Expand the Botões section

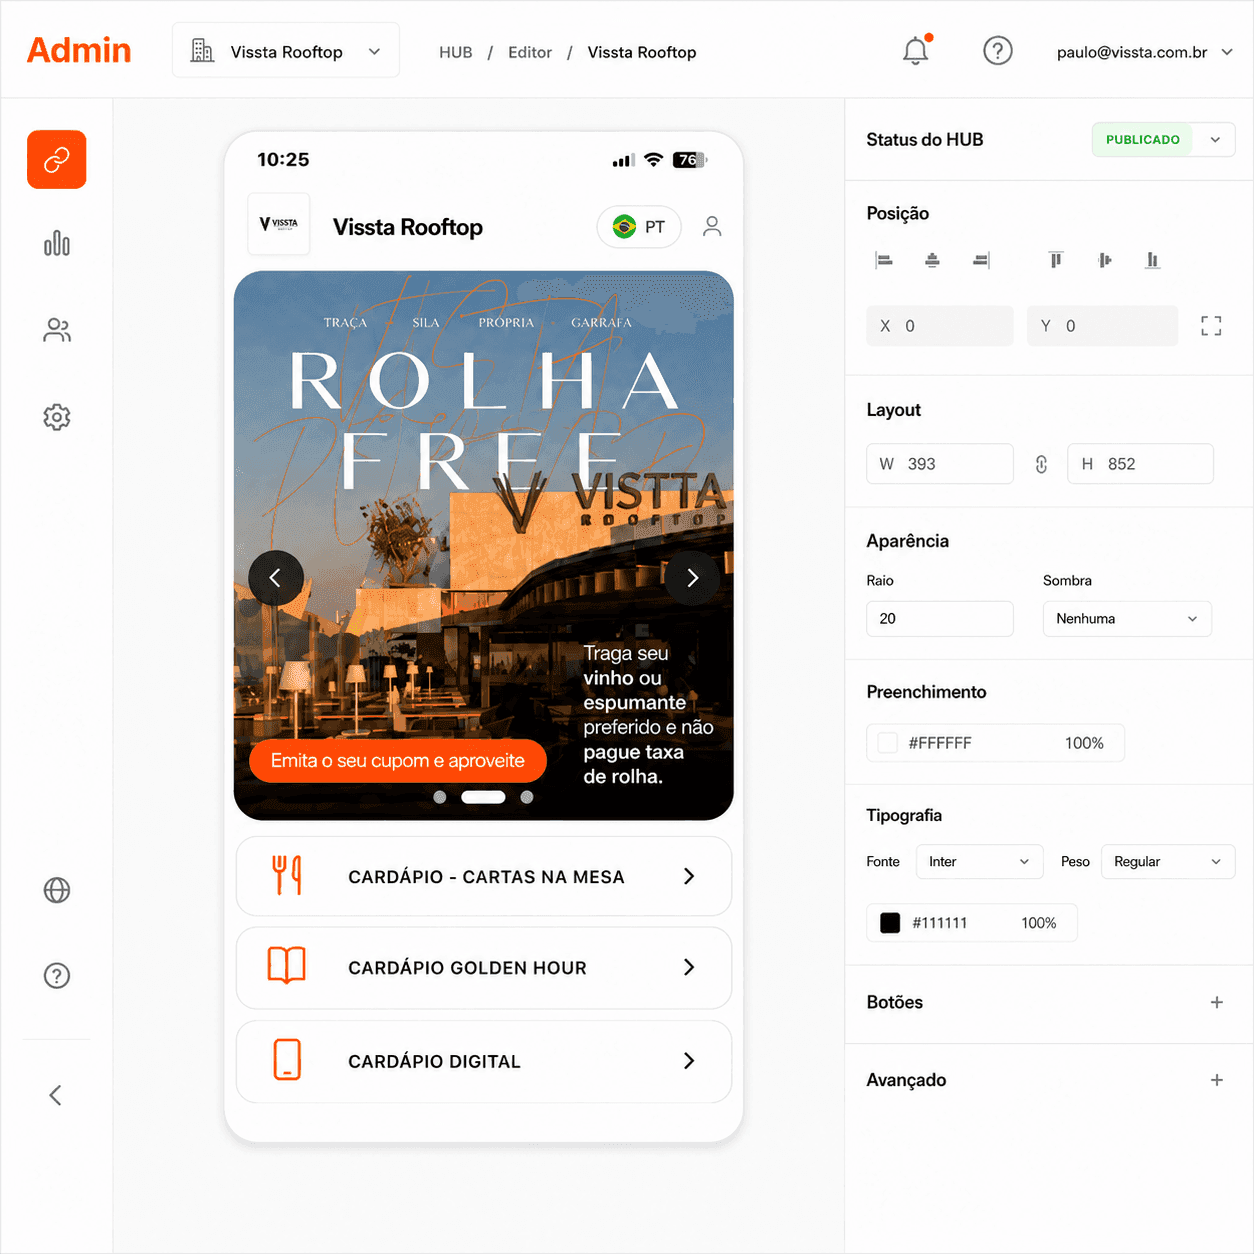1217,1002
